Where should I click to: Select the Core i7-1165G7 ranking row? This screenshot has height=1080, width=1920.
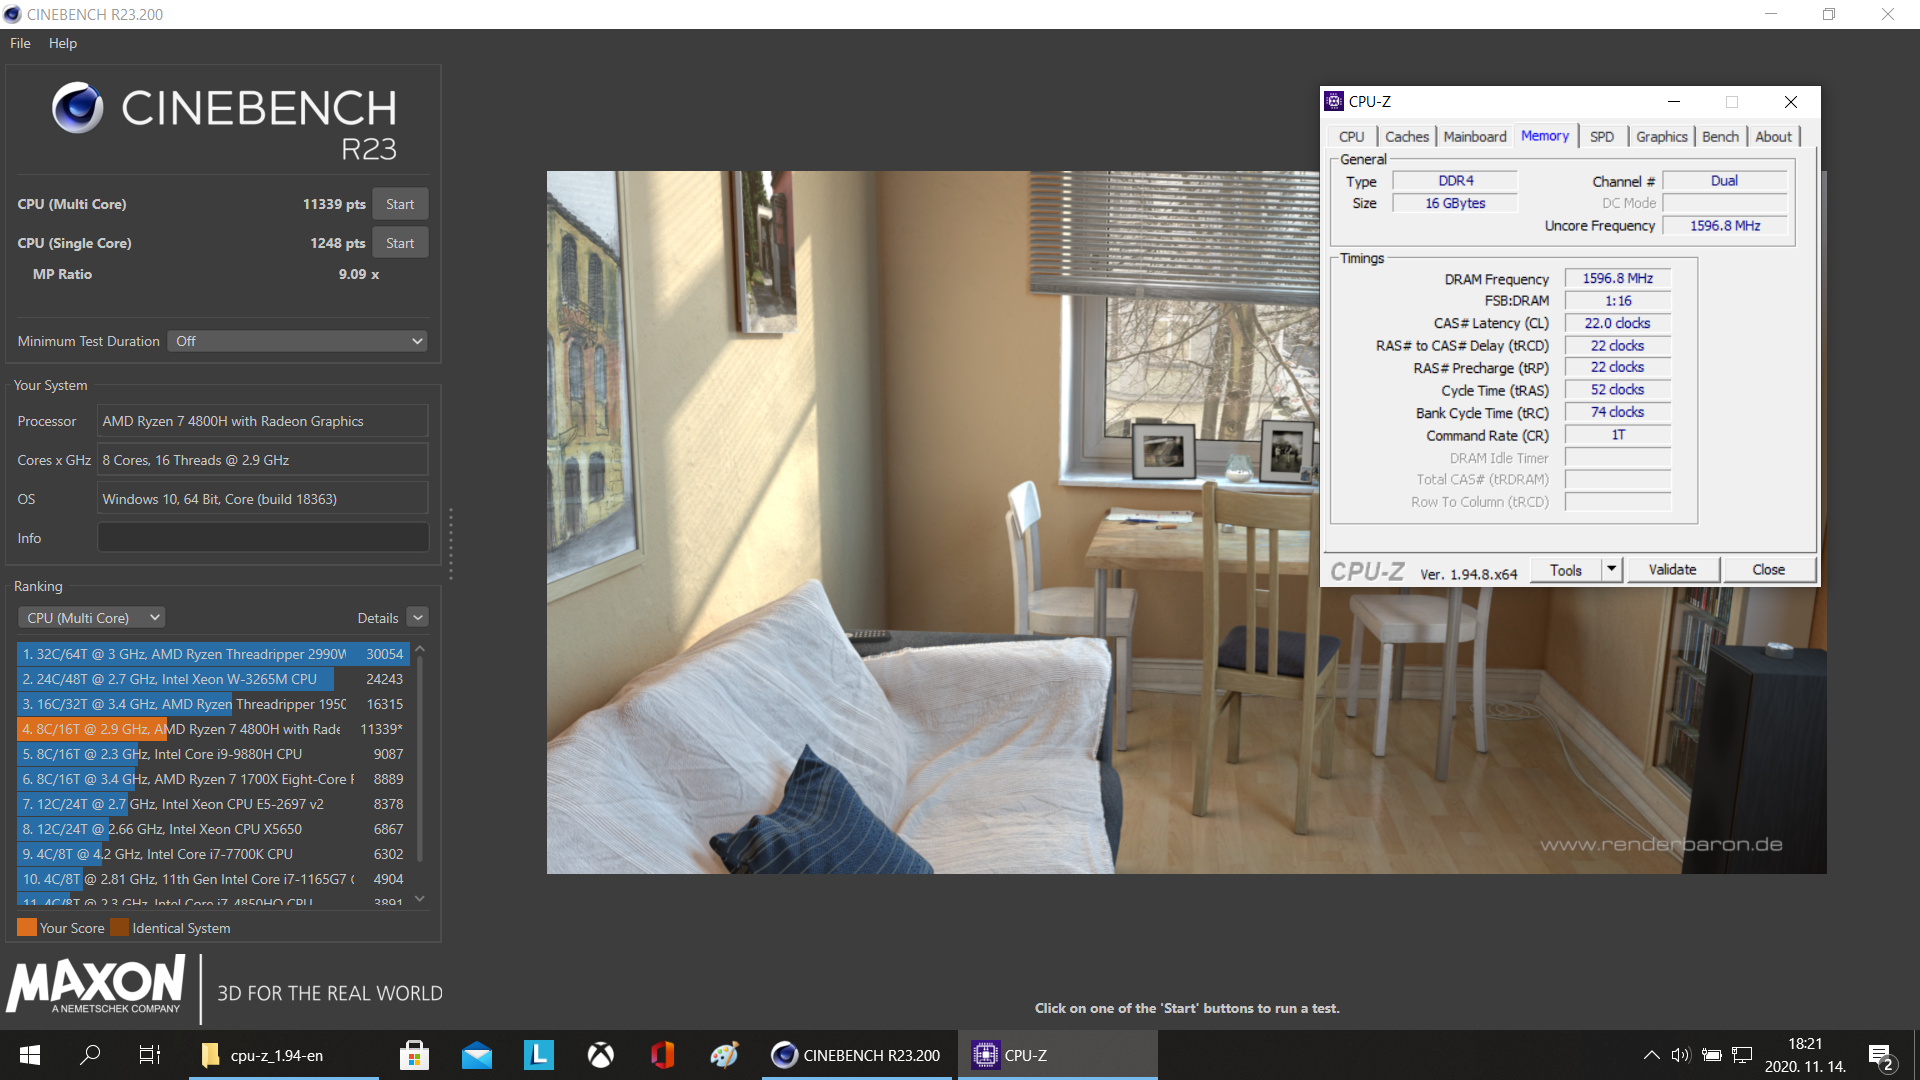pyautogui.click(x=213, y=879)
